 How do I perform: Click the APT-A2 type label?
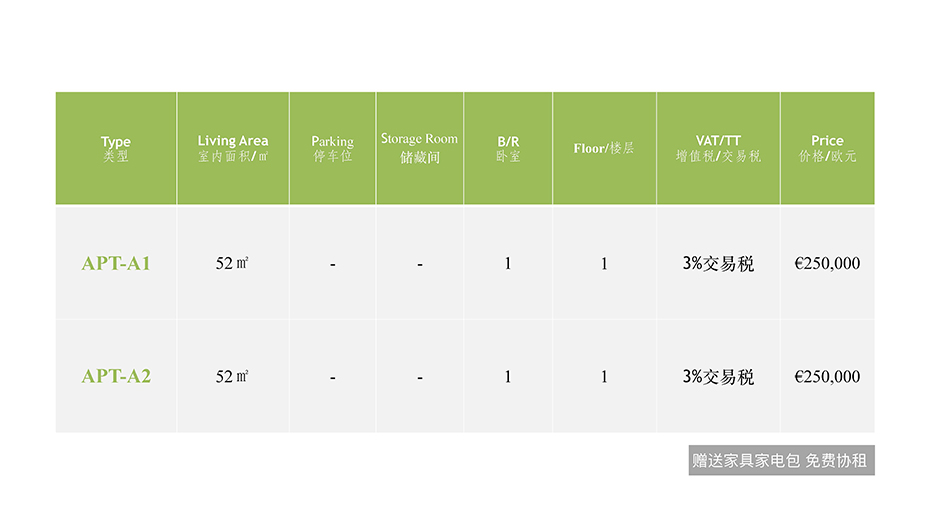point(116,376)
